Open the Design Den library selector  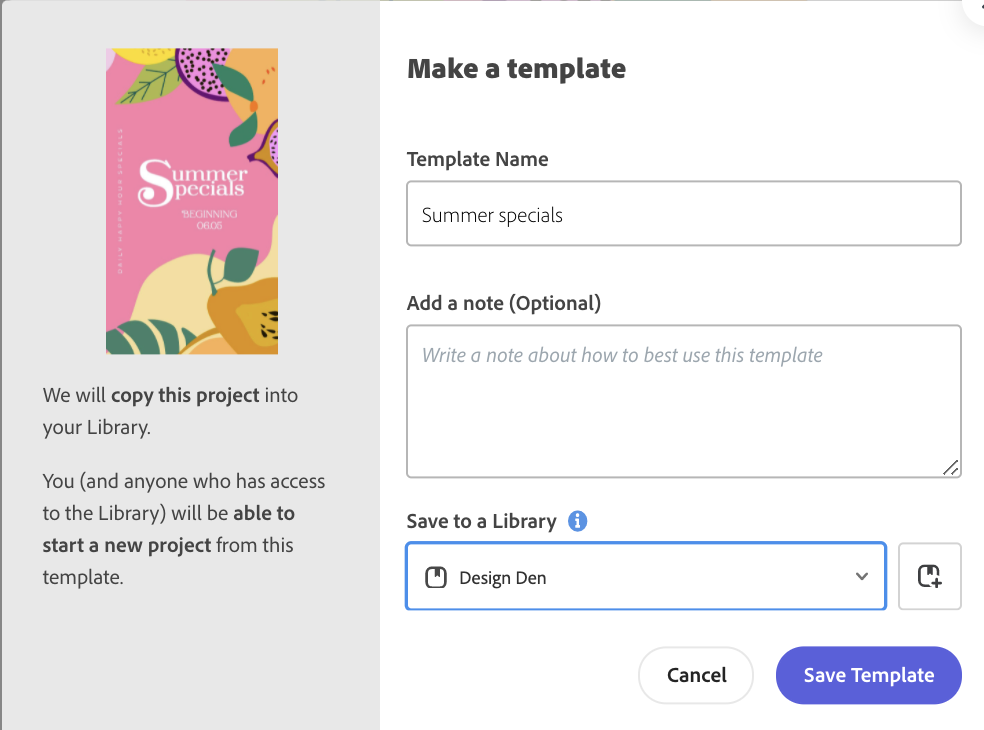pos(645,576)
